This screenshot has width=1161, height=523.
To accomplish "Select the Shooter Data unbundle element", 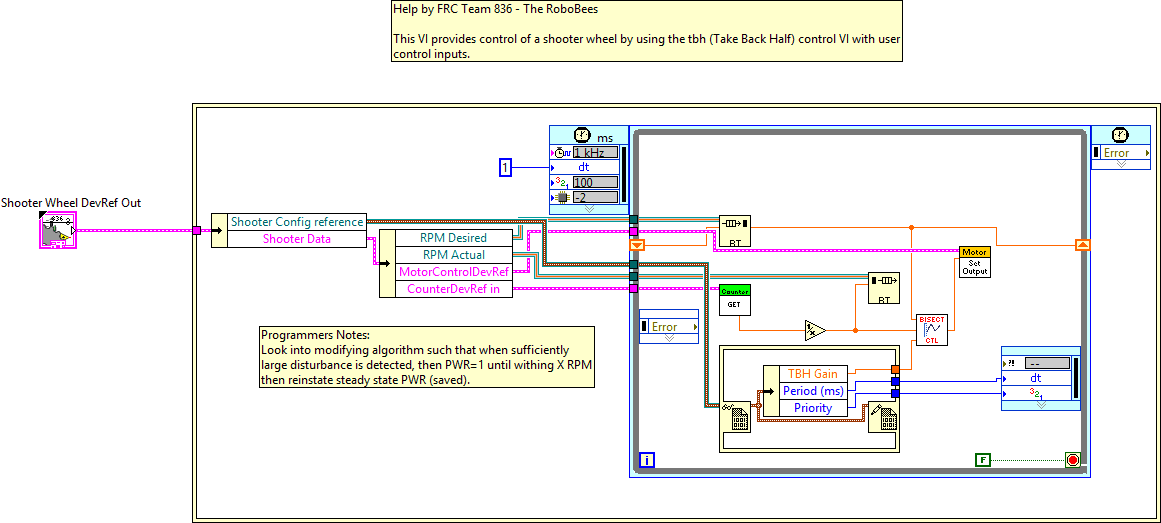I will click(297, 239).
